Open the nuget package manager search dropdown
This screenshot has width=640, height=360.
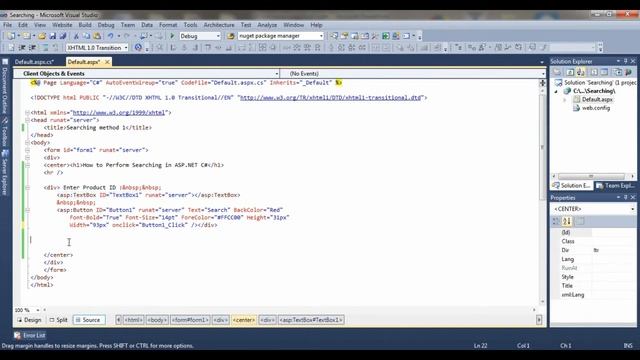[321, 36]
